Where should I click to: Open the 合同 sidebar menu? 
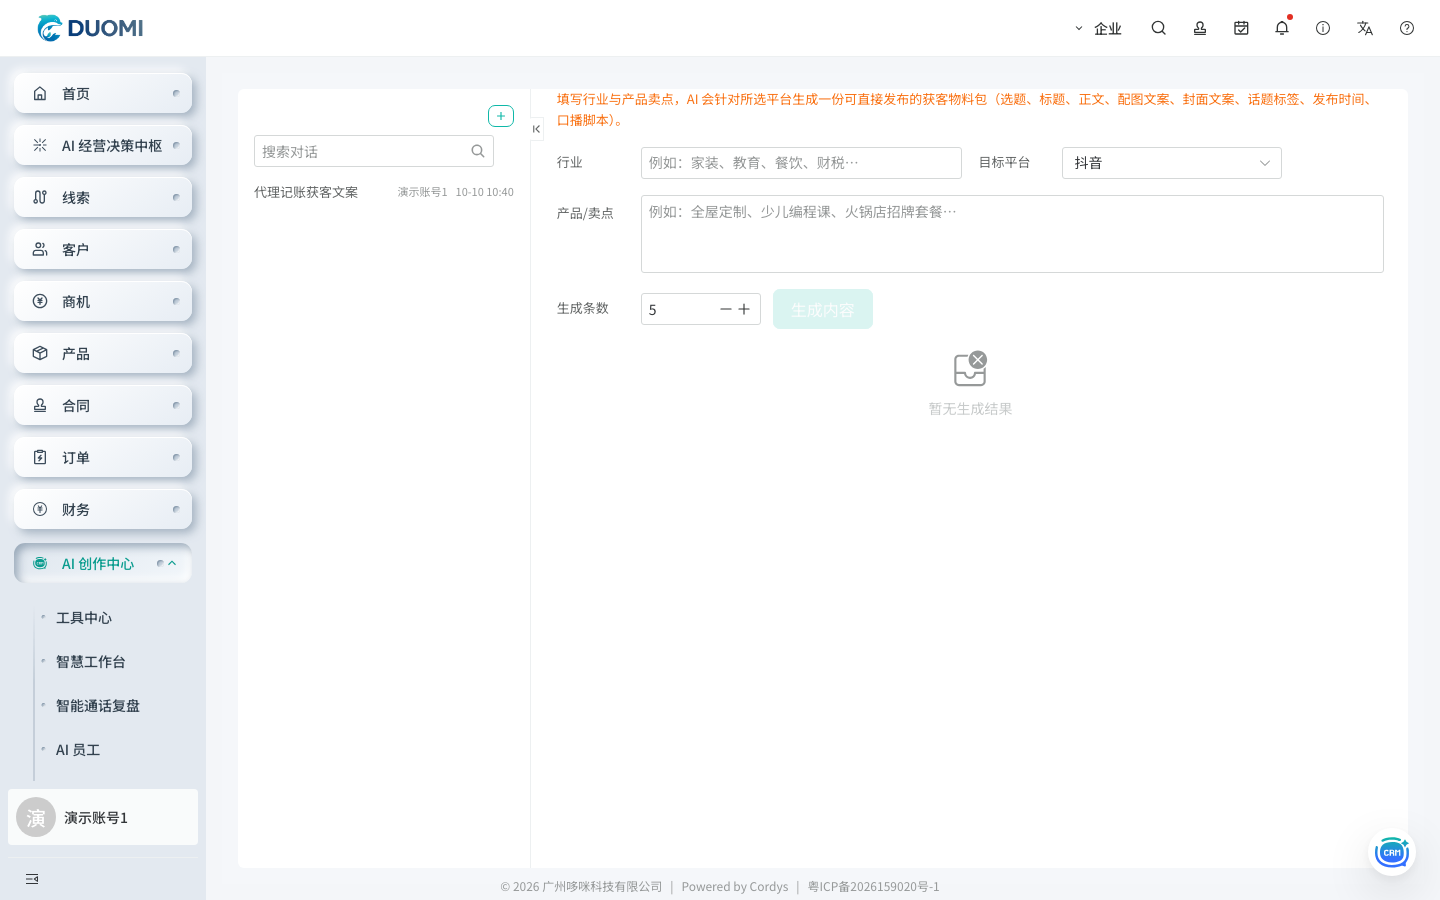(103, 405)
